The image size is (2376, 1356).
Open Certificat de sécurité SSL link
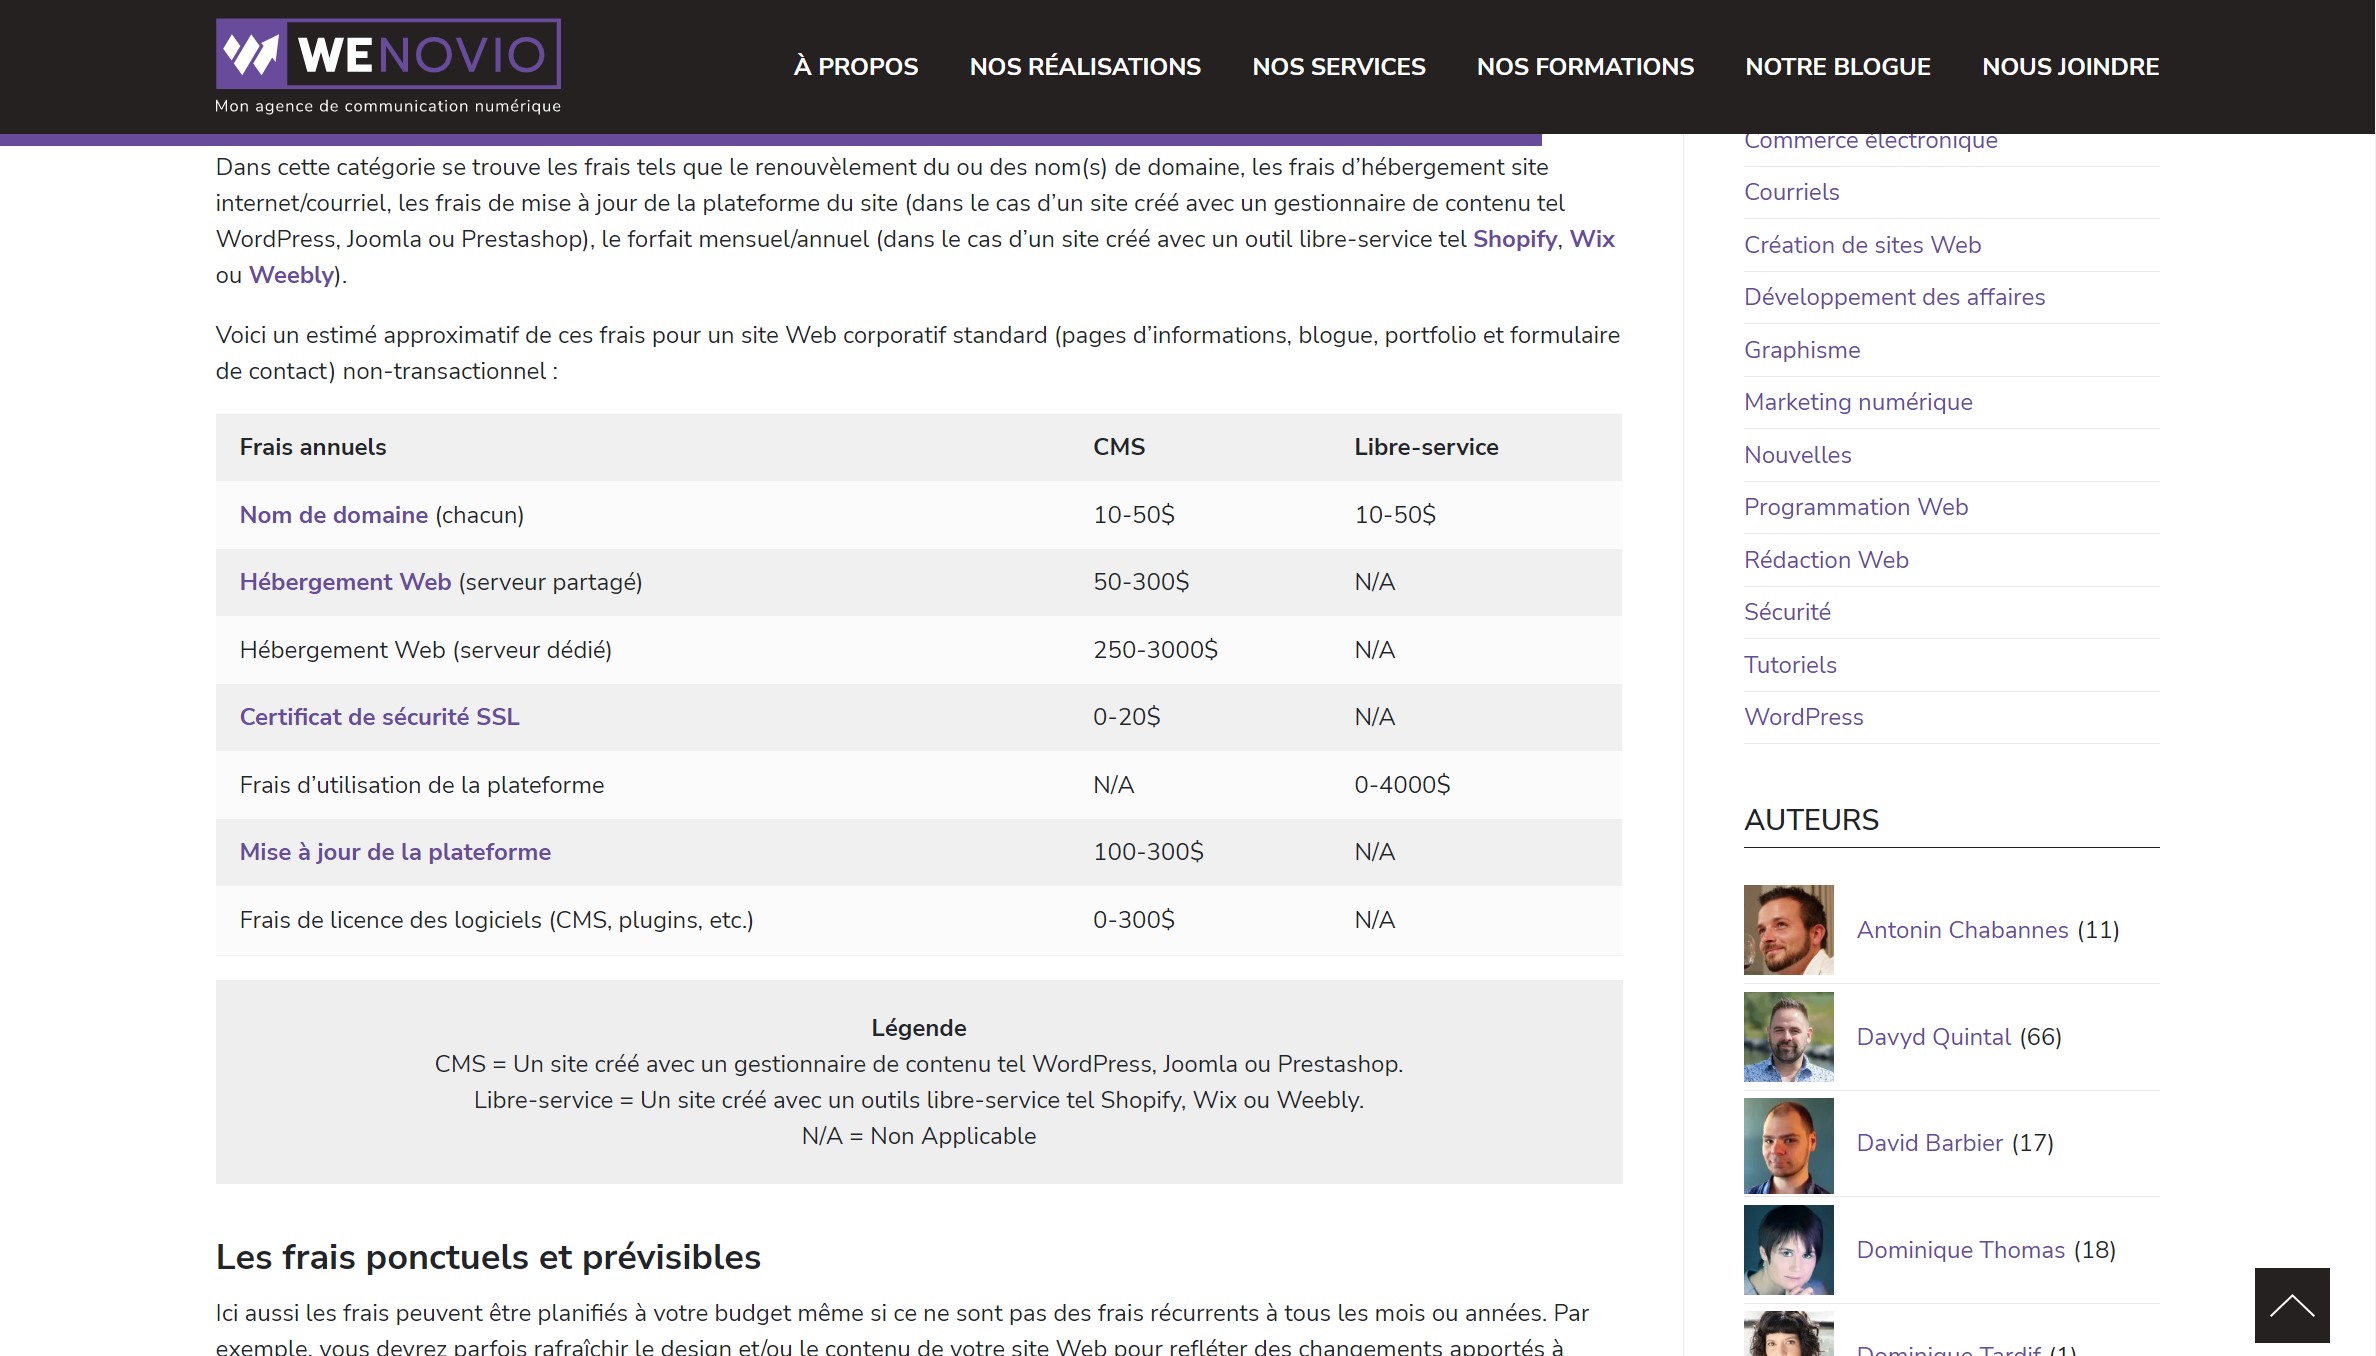379,717
